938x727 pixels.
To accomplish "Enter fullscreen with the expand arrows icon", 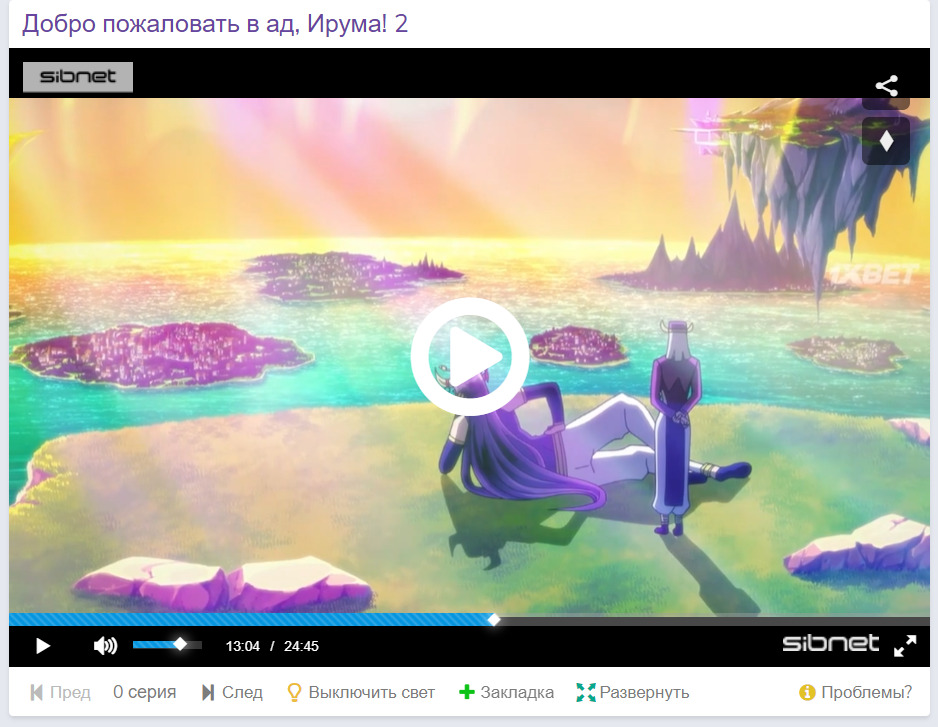I will pyautogui.click(x=904, y=646).
